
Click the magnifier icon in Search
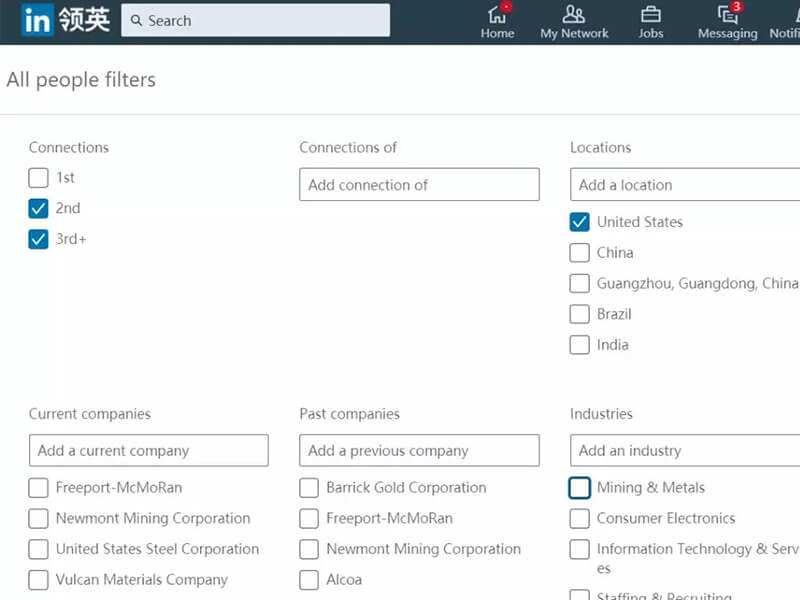[136, 20]
